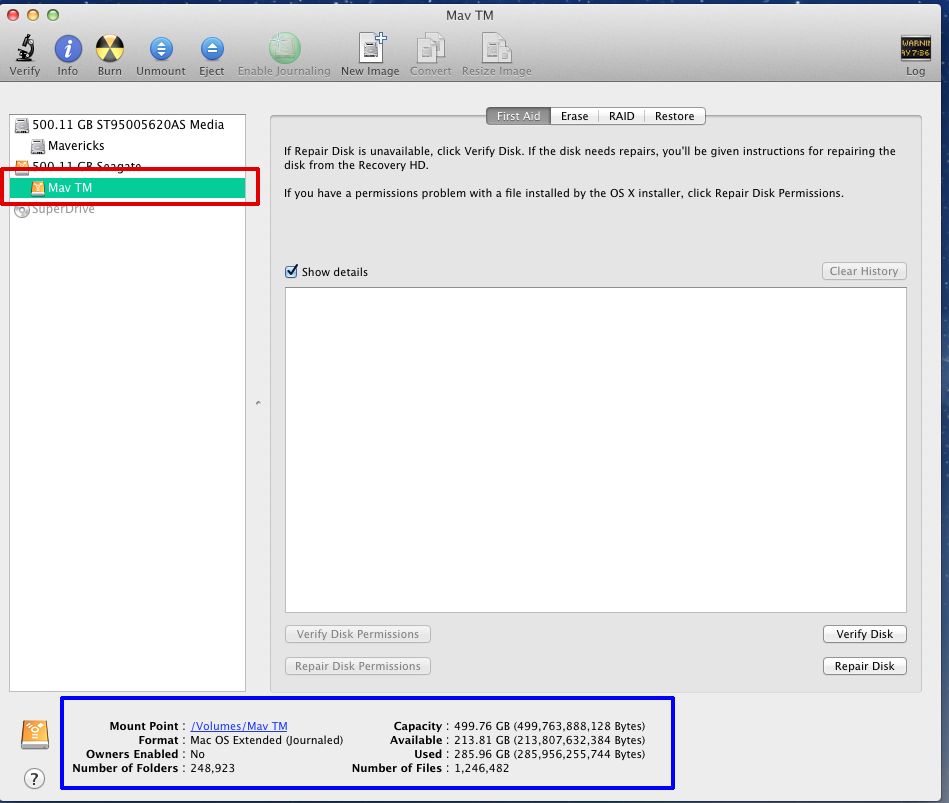Select the Mav TM volume
The height and width of the screenshot is (803, 949).
coord(127,188)
